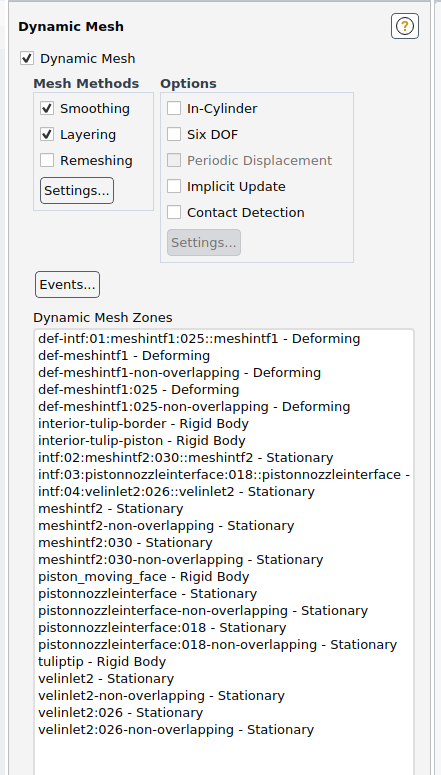The width and height of the screenshot is (441, 775).
Task: Select def-meshintf1 - Deforming zone
Action: tap(124, 356)
